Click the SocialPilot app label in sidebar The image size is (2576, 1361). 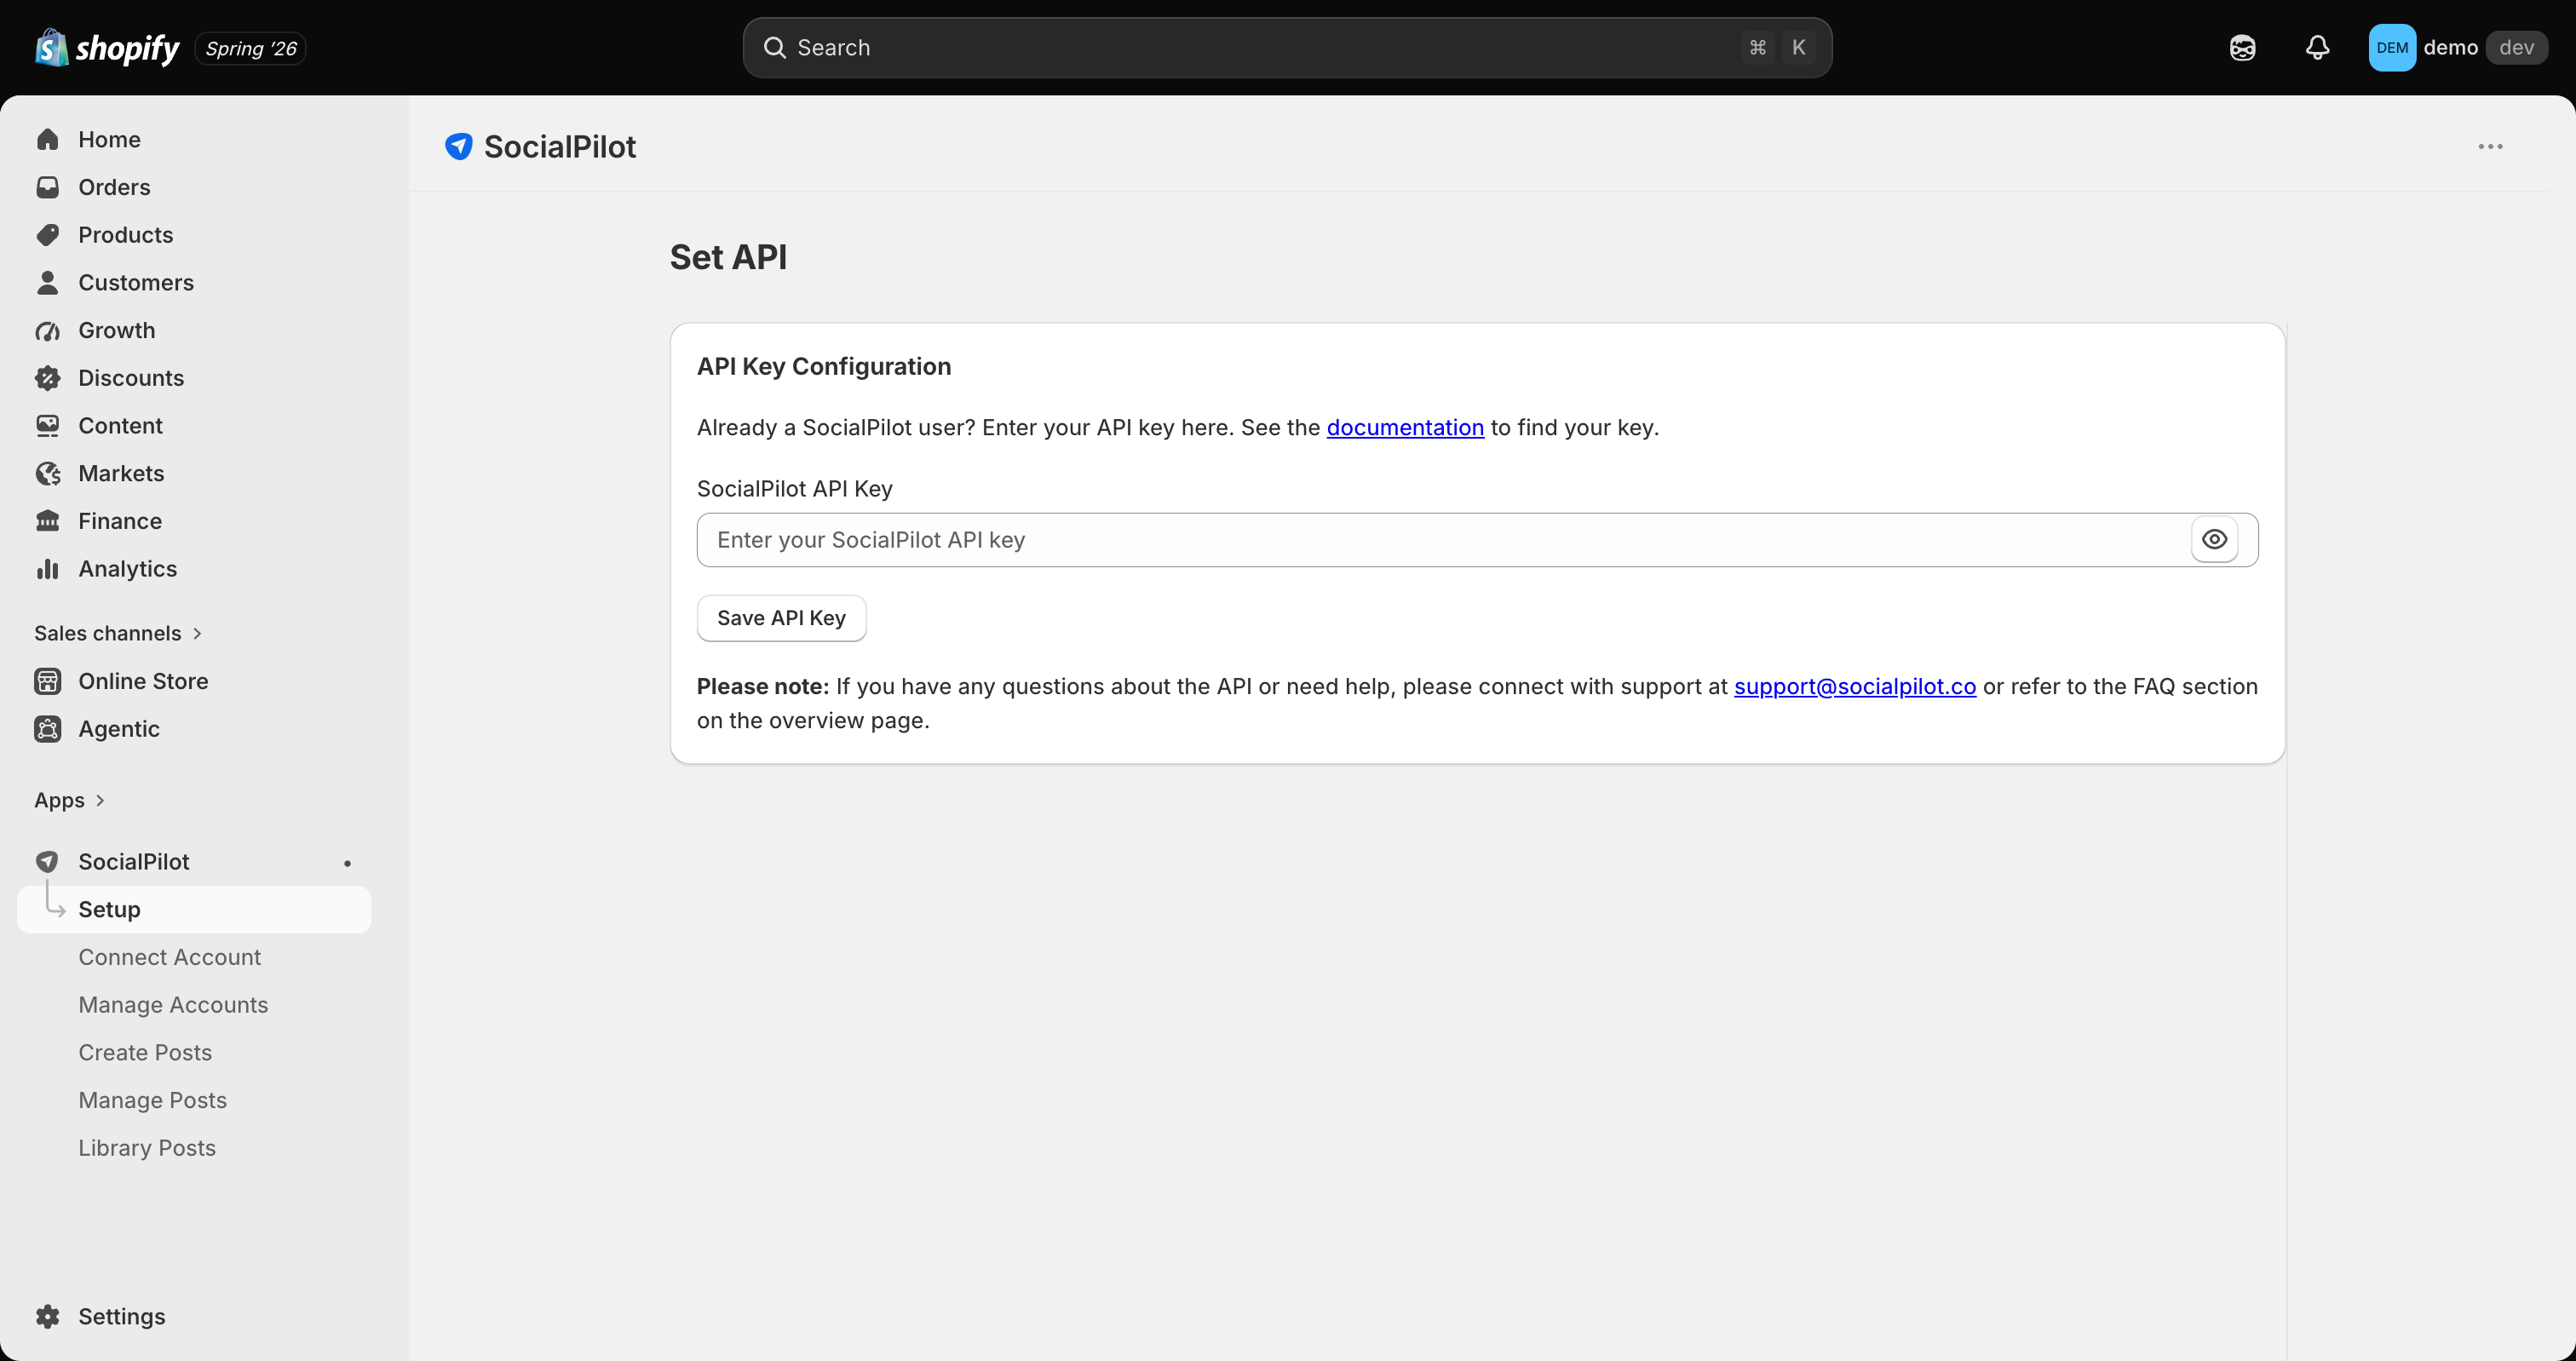click(x=134, y=862)
